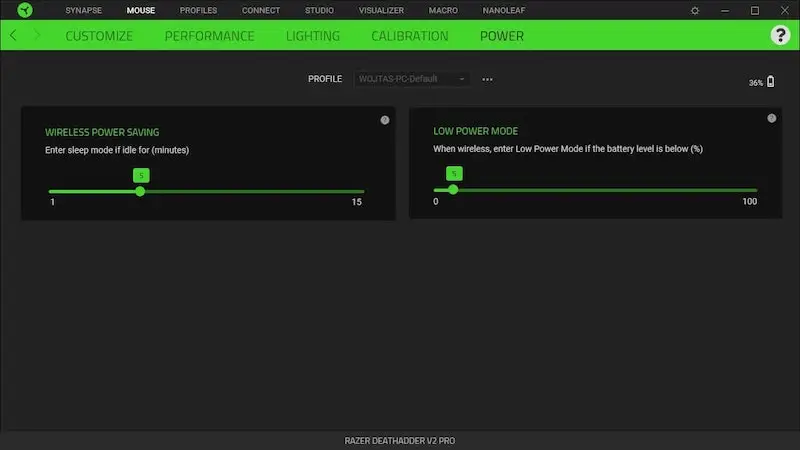The height and width of the screenshot is (450, 800).
Task: Open the Customize sub-tab
Action: coord(99,36)
